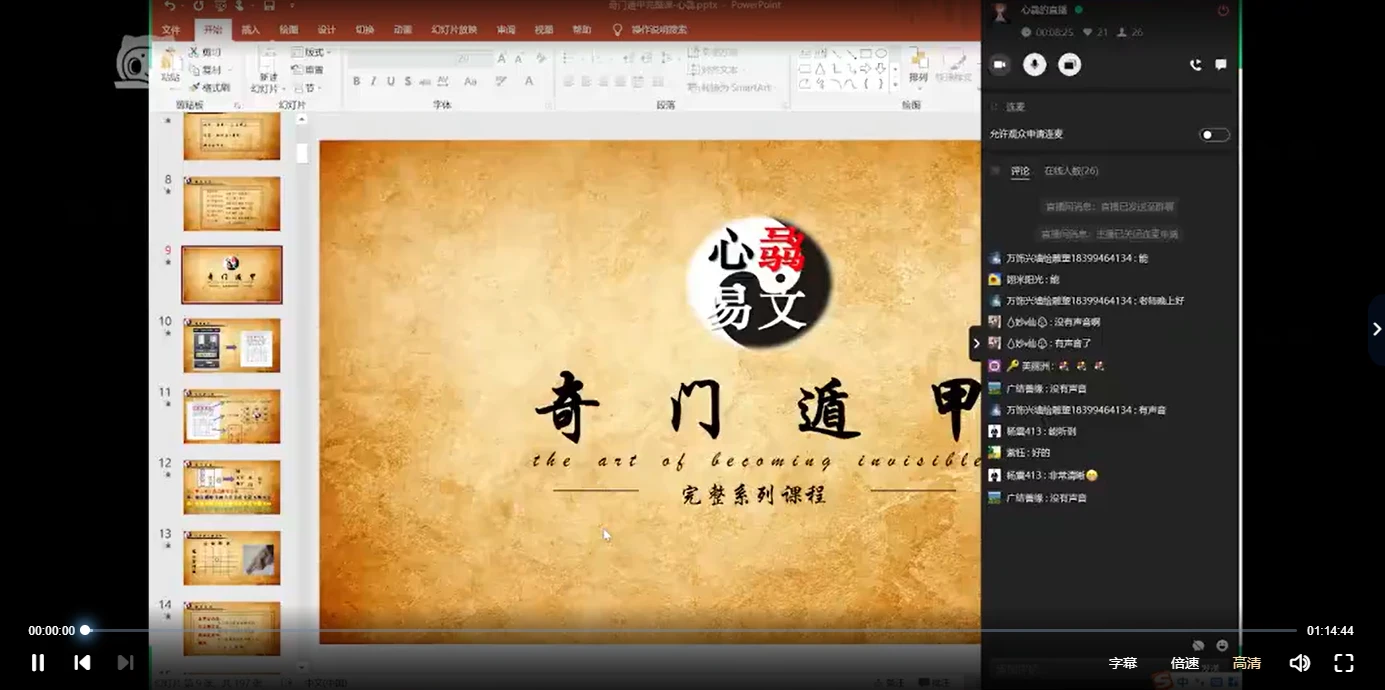Click the slide panel scrollbar handle
1385x690 pixels.
point(302,153)
